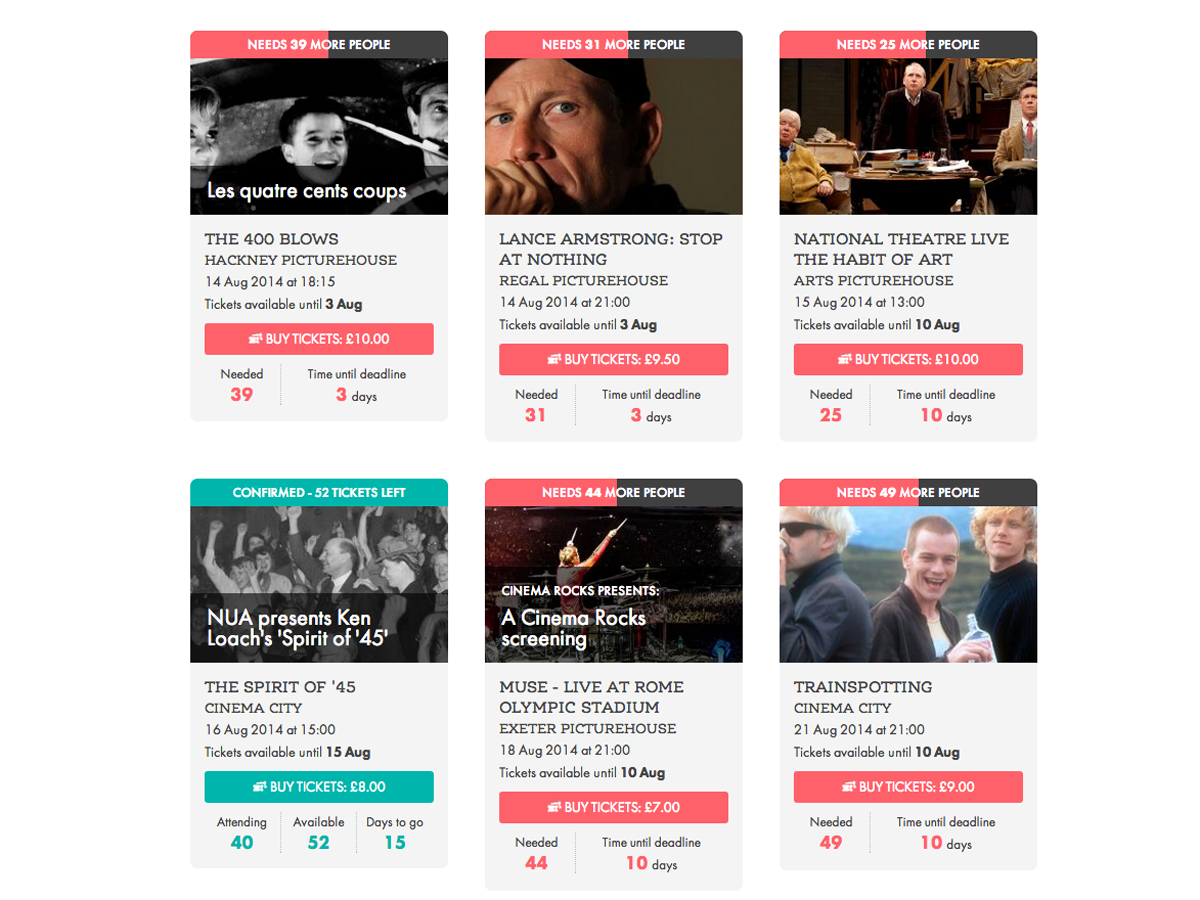Buy National Theatre Live tickets for £10.00
The width and height of the screenshot is (1200, 900).
[x=908, y=360]
